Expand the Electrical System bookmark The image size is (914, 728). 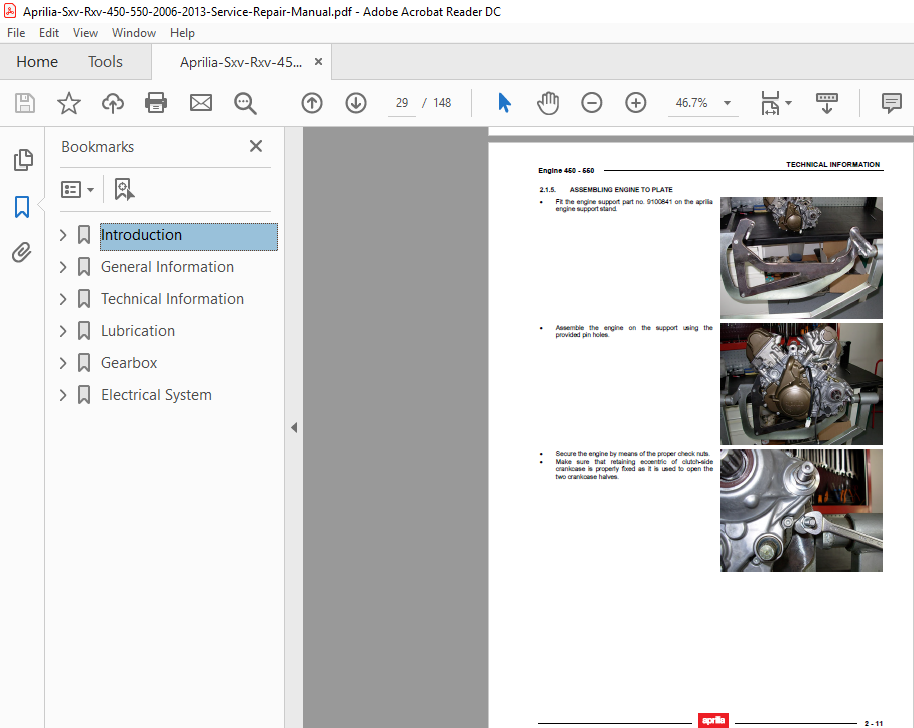tap(63, 396)
